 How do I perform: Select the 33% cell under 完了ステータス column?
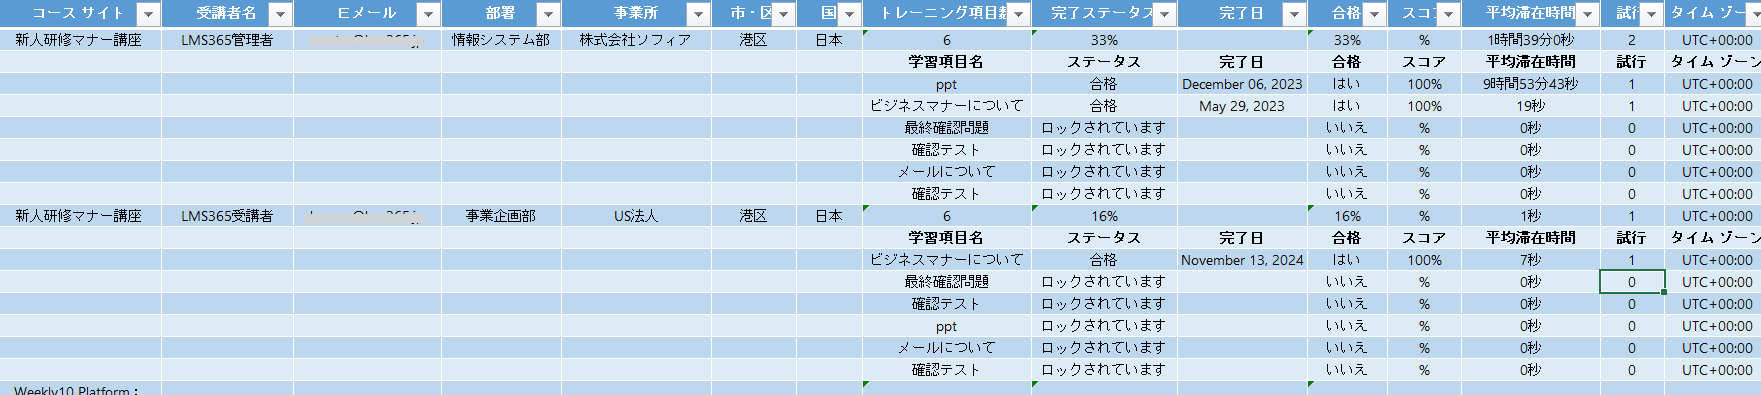click(1105, 40)
